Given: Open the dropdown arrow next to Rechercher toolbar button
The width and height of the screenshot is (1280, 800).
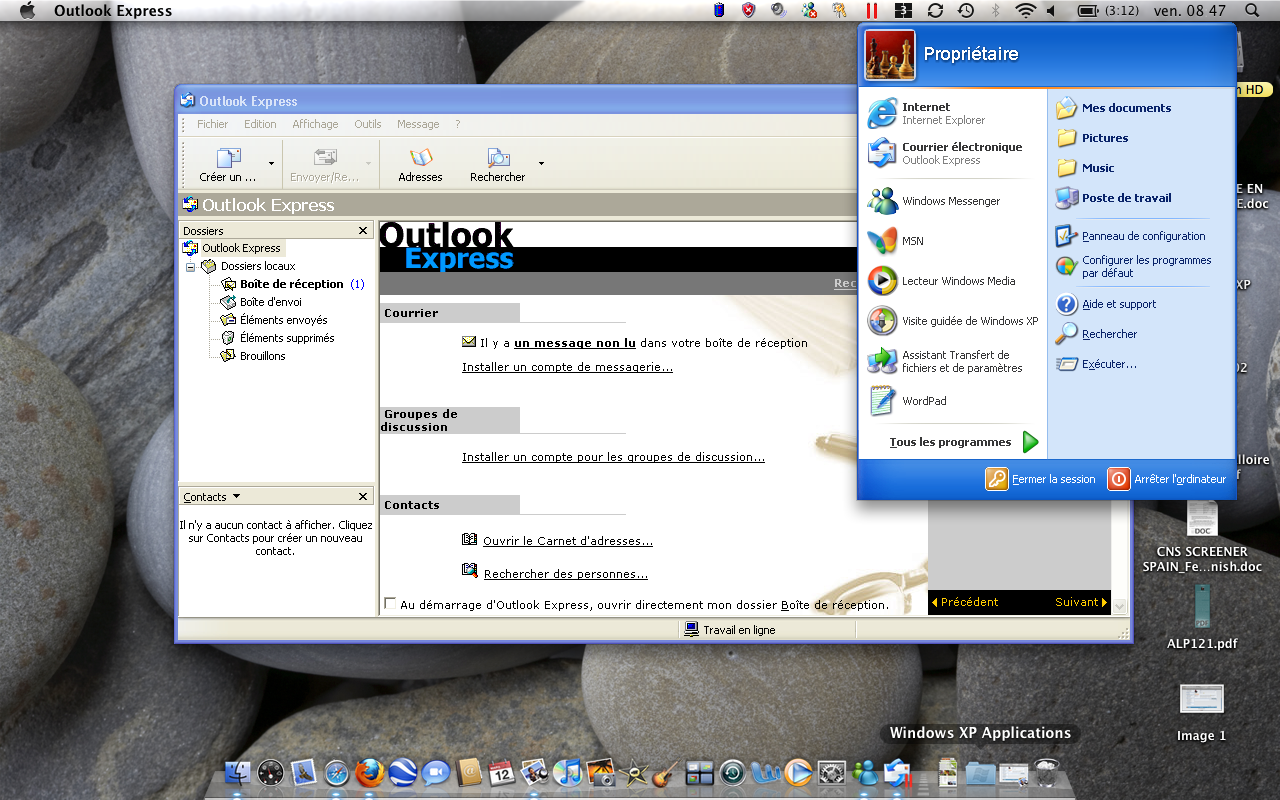Looking at the screenshot, I should click(541, 164).
